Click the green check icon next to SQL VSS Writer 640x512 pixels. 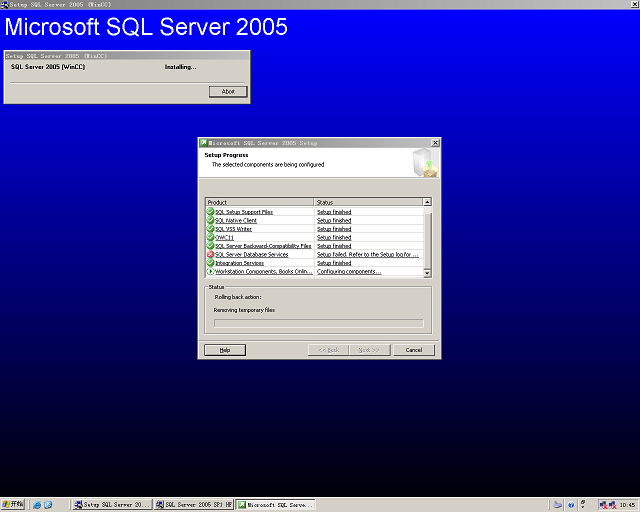210,229
